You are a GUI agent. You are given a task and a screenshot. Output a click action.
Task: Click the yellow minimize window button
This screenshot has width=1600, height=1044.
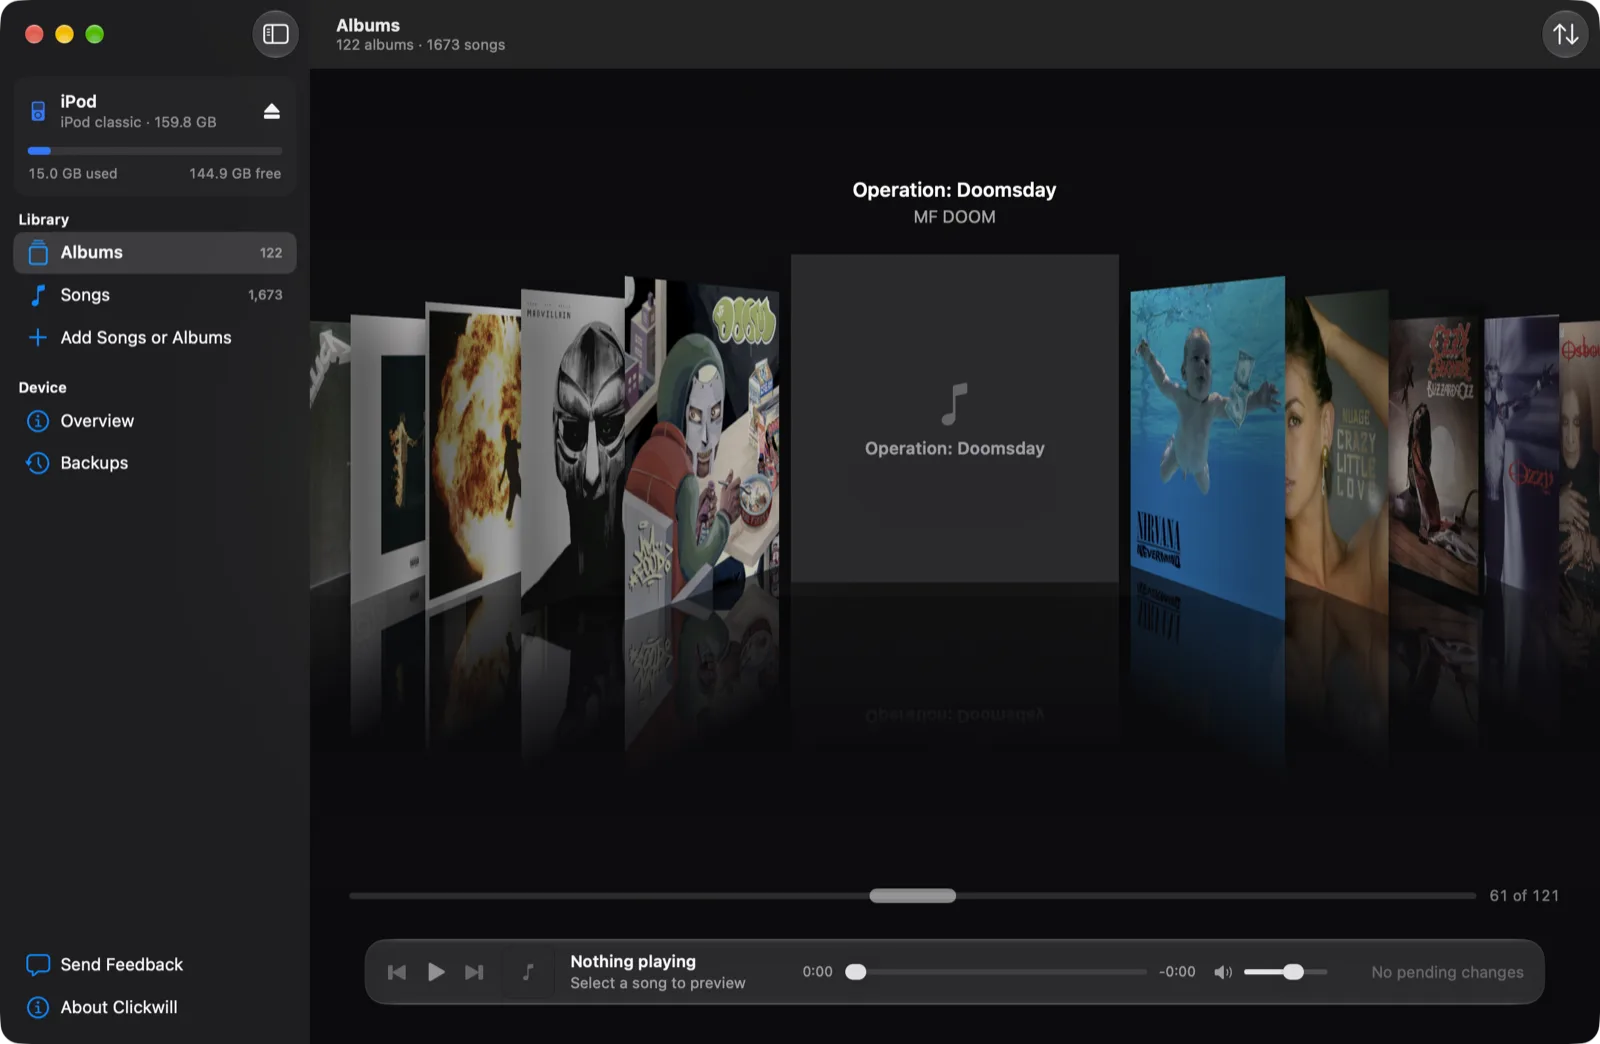click(64, 34)
